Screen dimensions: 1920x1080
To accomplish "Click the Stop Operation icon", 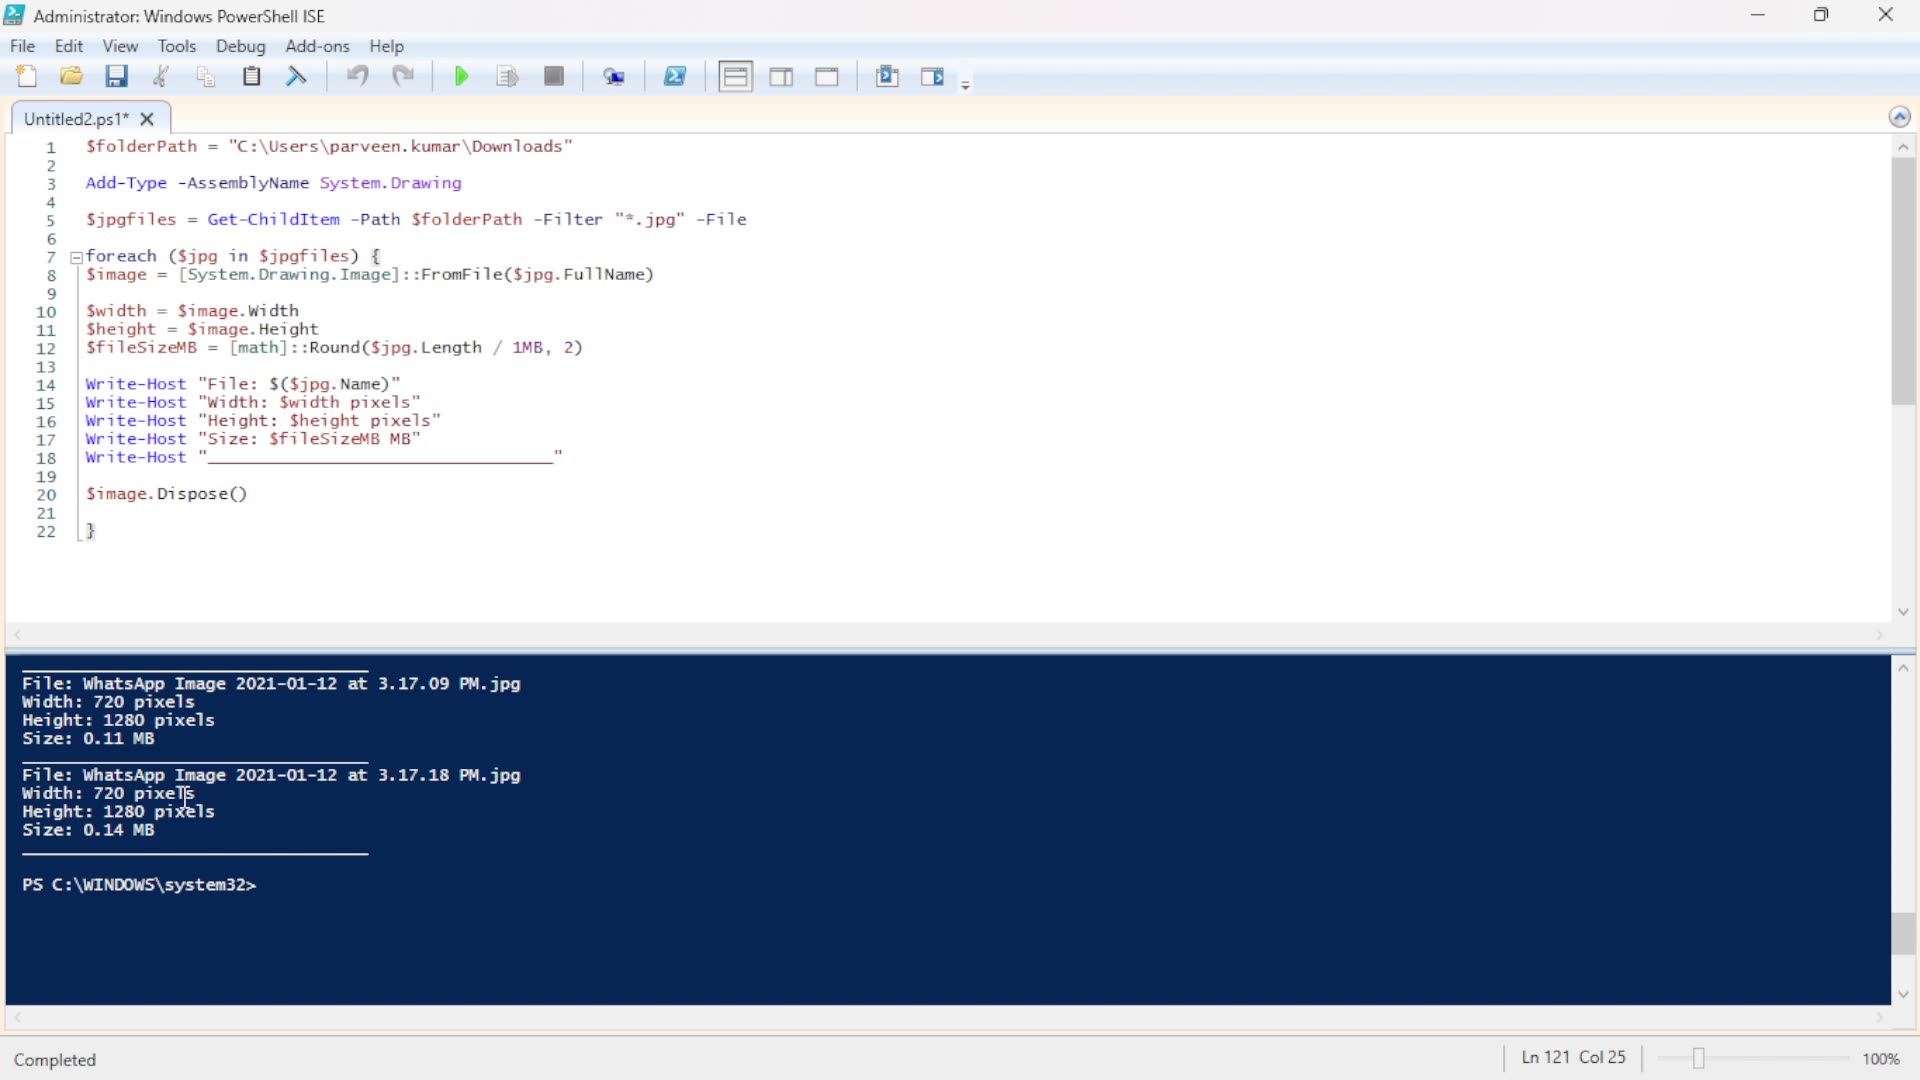I will coord(554,76).
